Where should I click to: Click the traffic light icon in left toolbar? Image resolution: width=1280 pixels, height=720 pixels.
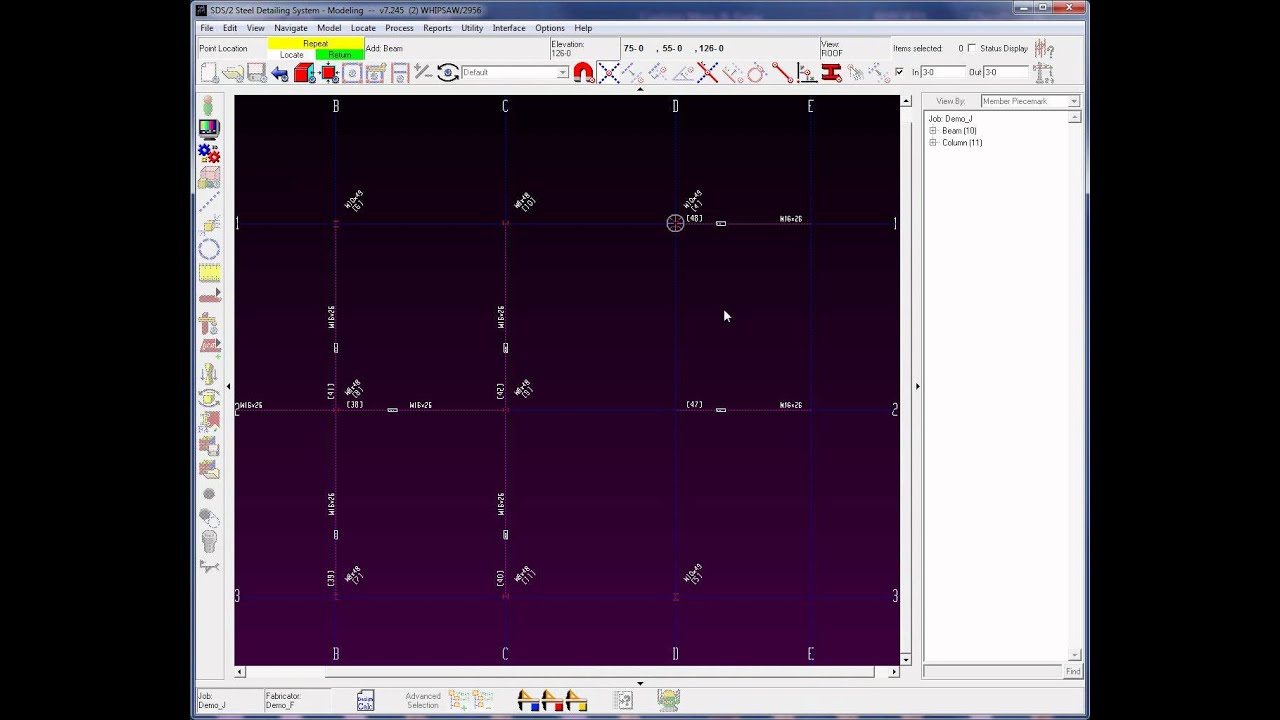208,106
